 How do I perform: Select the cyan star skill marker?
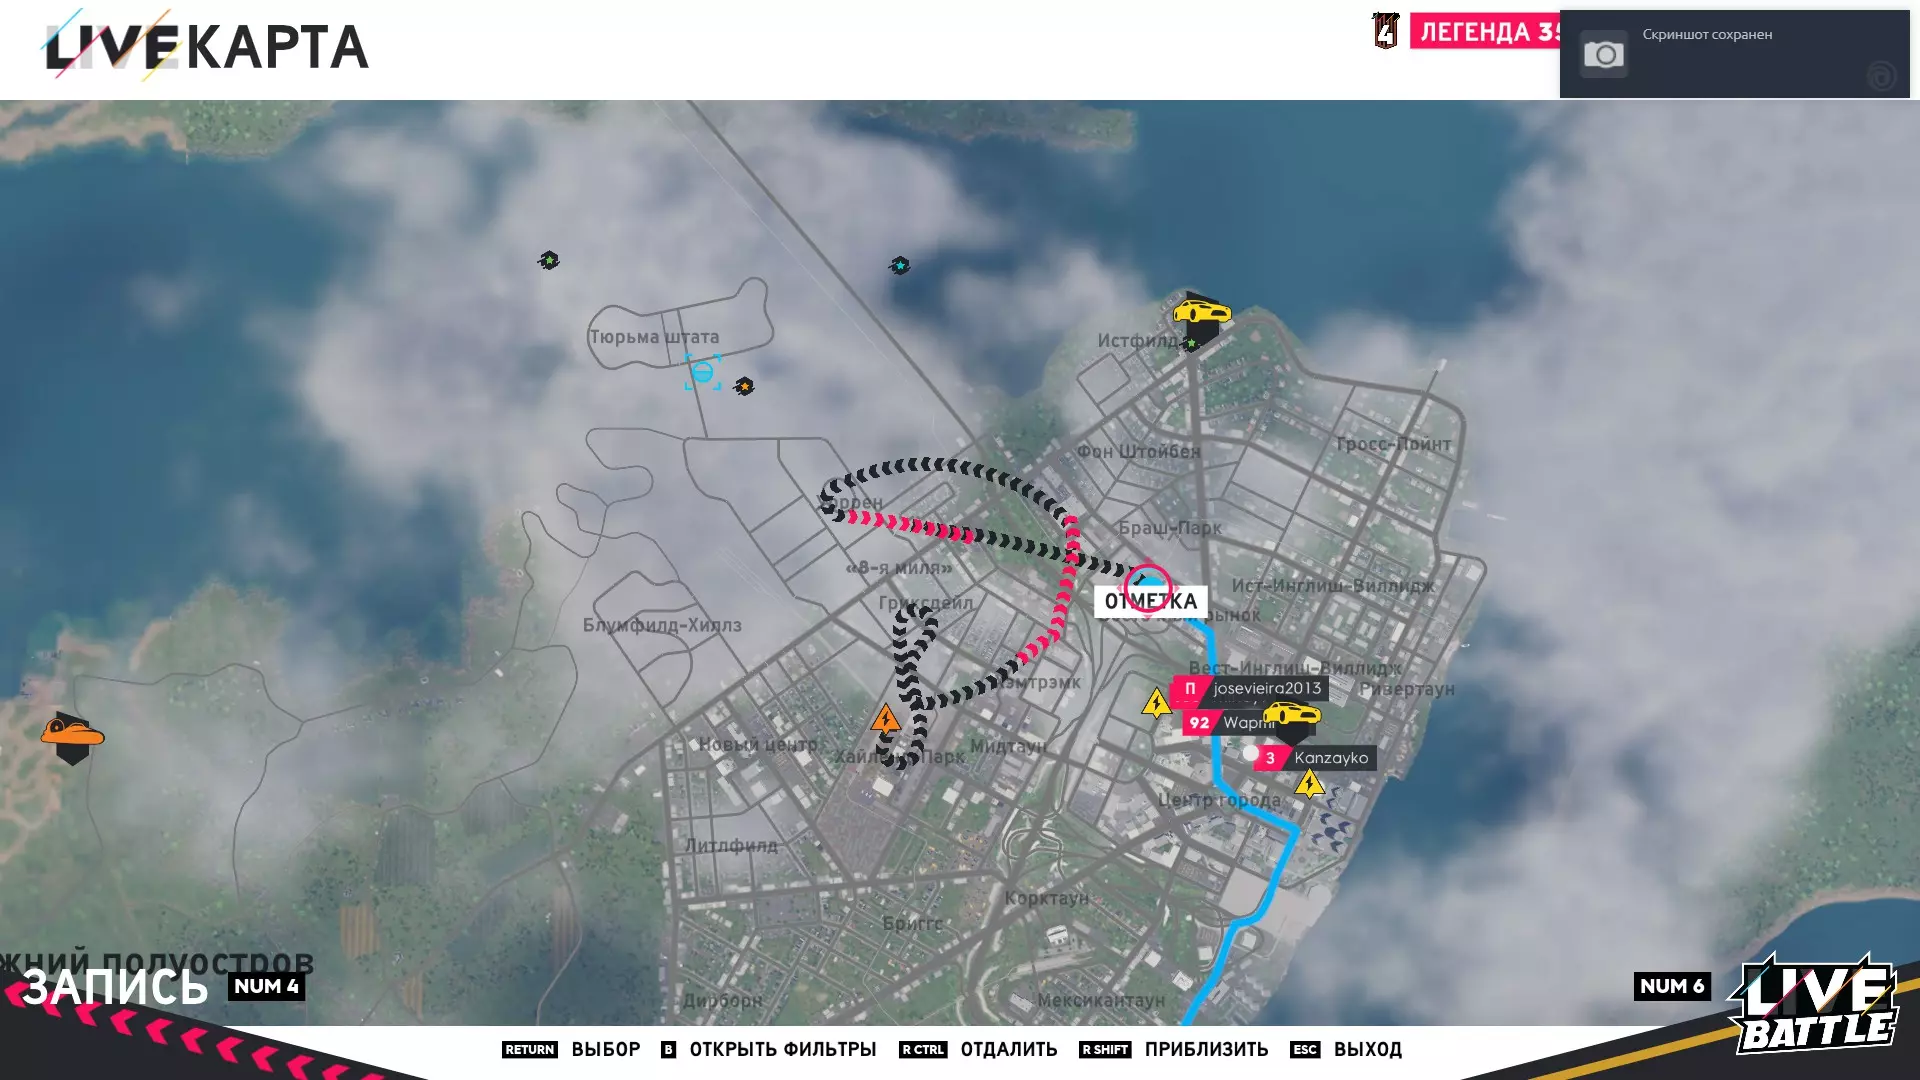pyautogui.click(x=900, y=265)
